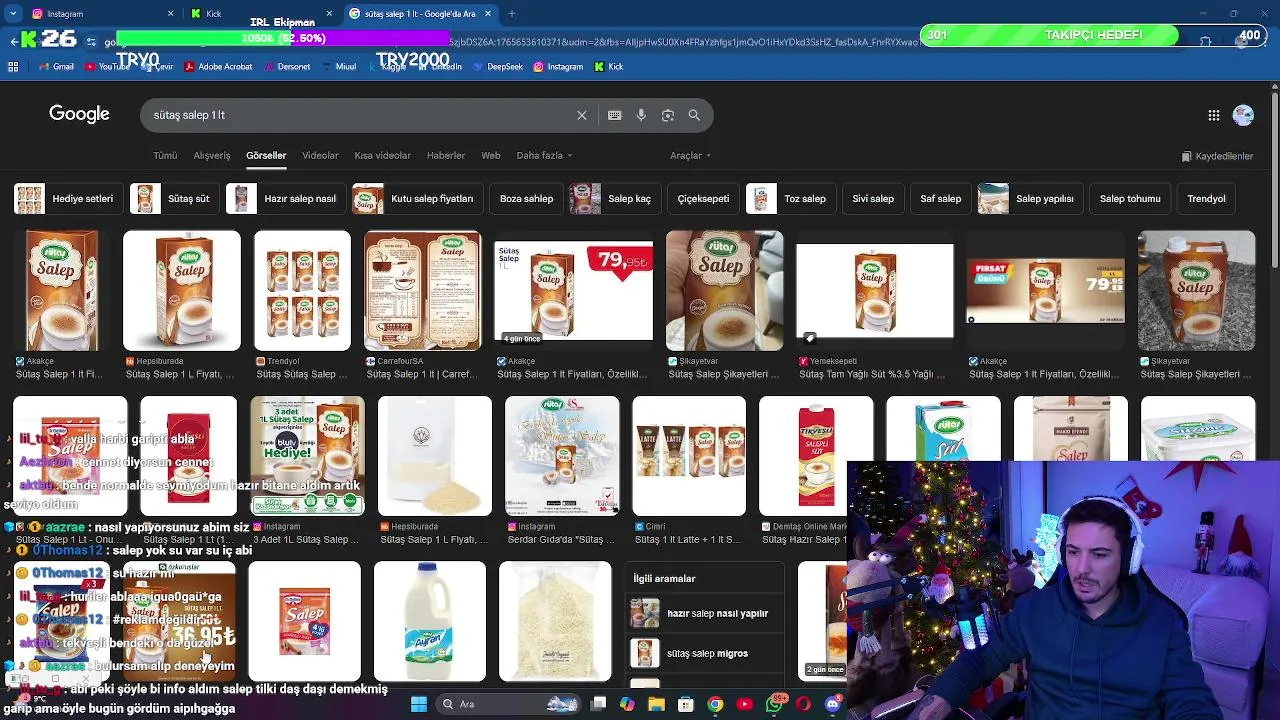
Task: Open the Google apps grid
Action: [x=1213, y=115]
